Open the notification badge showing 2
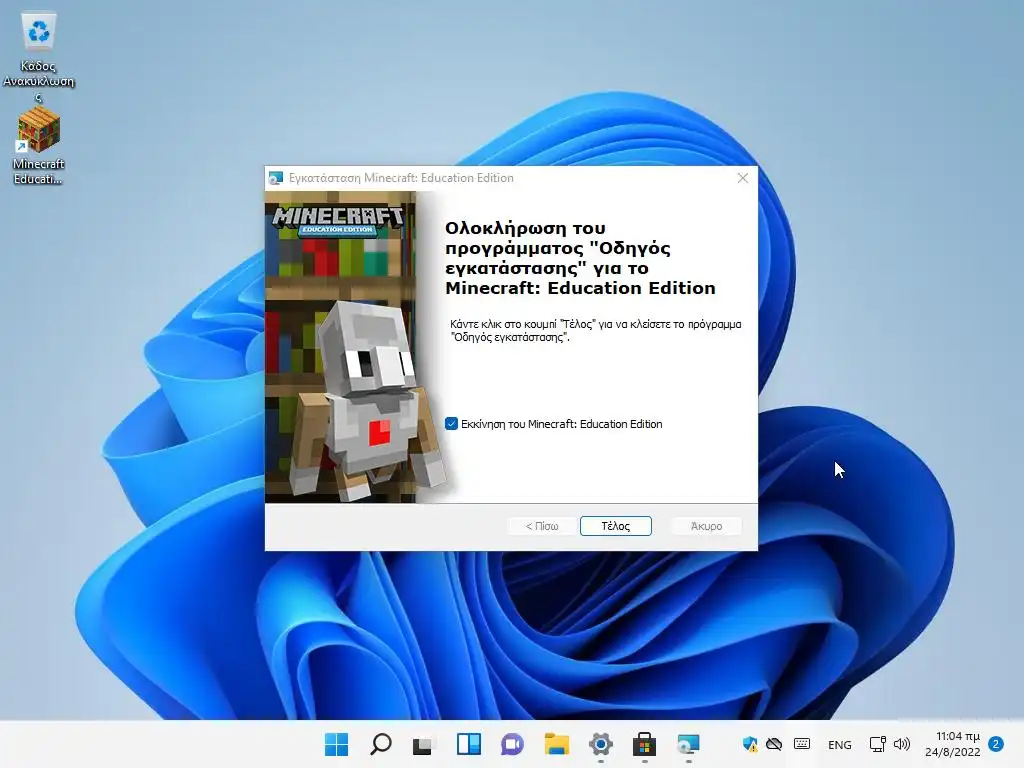Viewport: 1024px width, 768px height. pyautogui.click(x=996, y=744)
